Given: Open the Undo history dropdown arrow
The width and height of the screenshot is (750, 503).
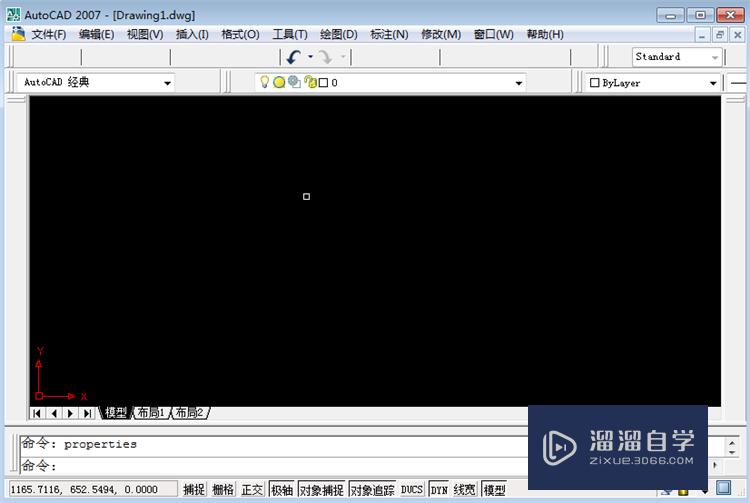Looking at the screenshot, I should point(310,57).
